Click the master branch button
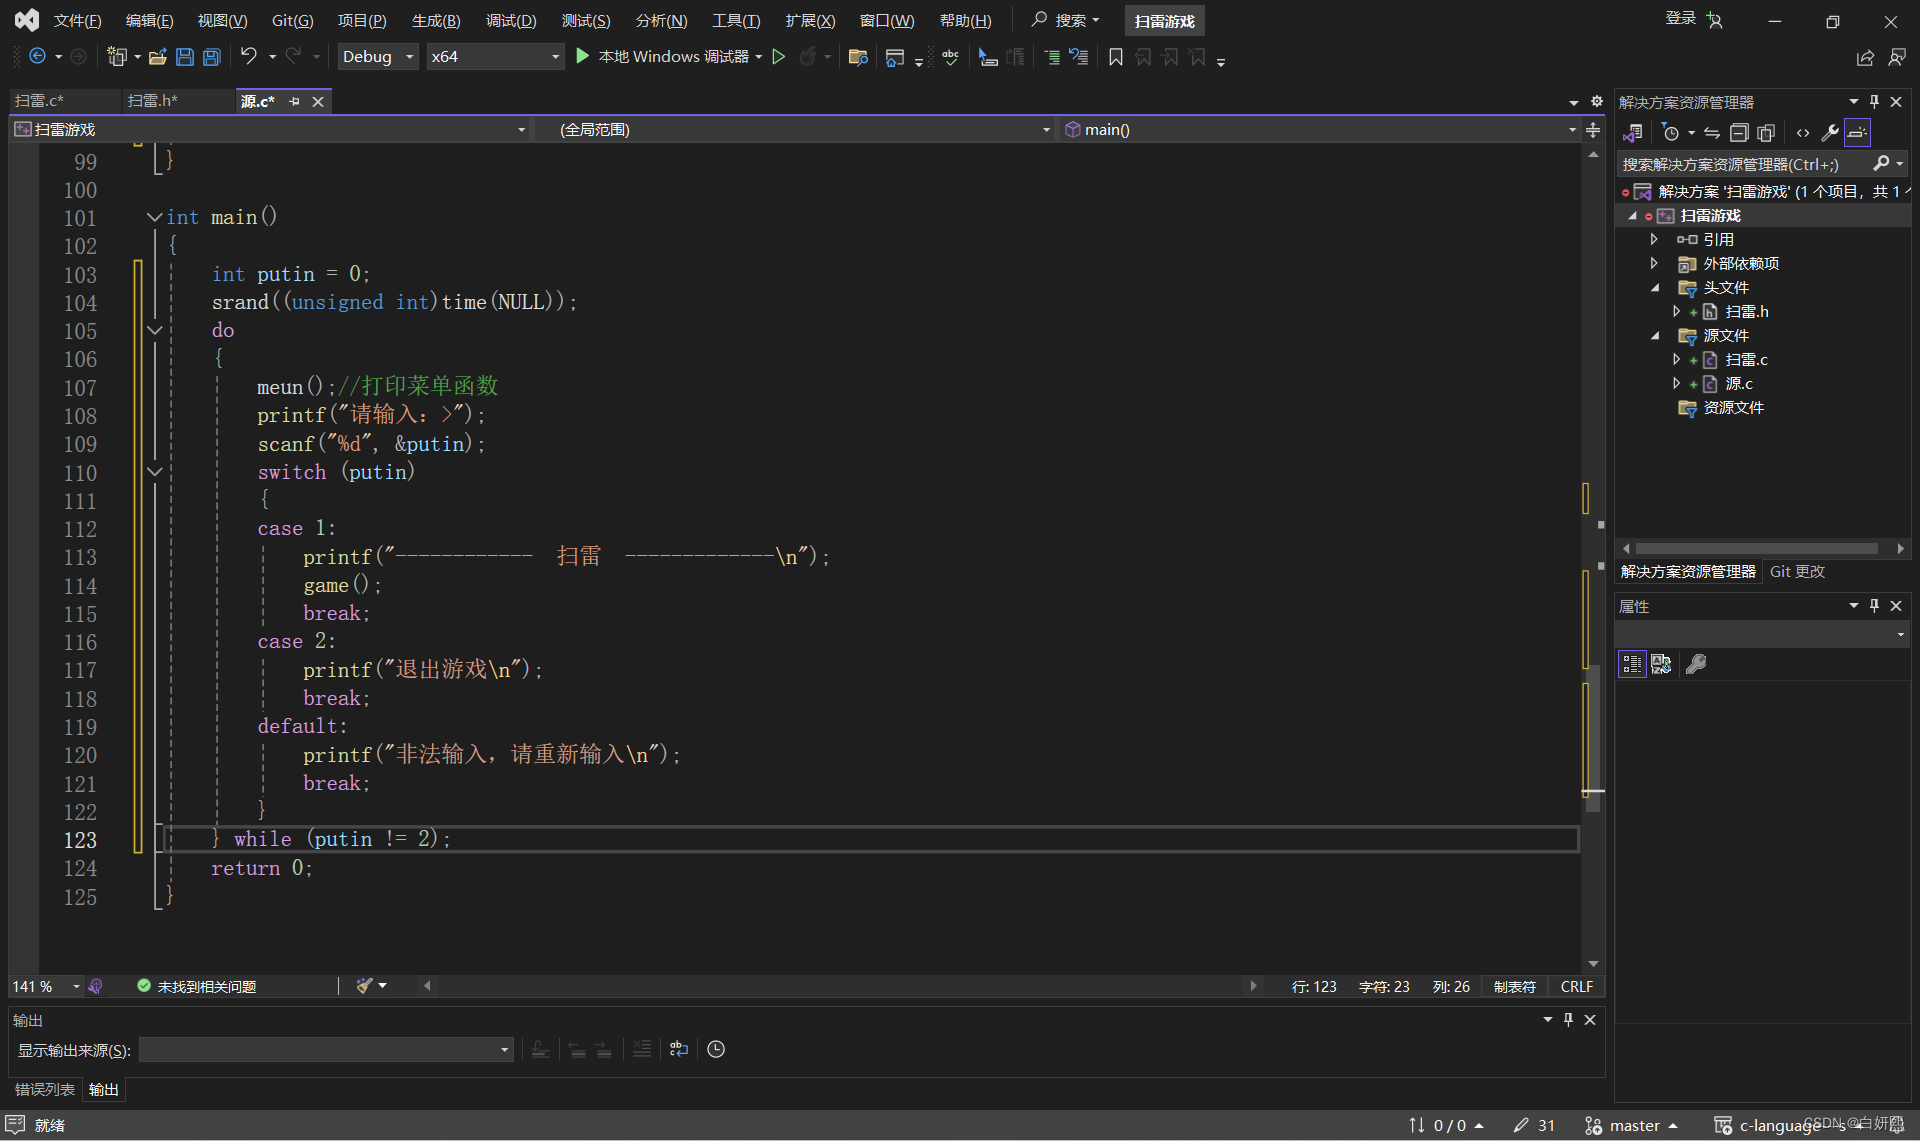The image size is (1920, 1141). (x=1632, y=1126)
